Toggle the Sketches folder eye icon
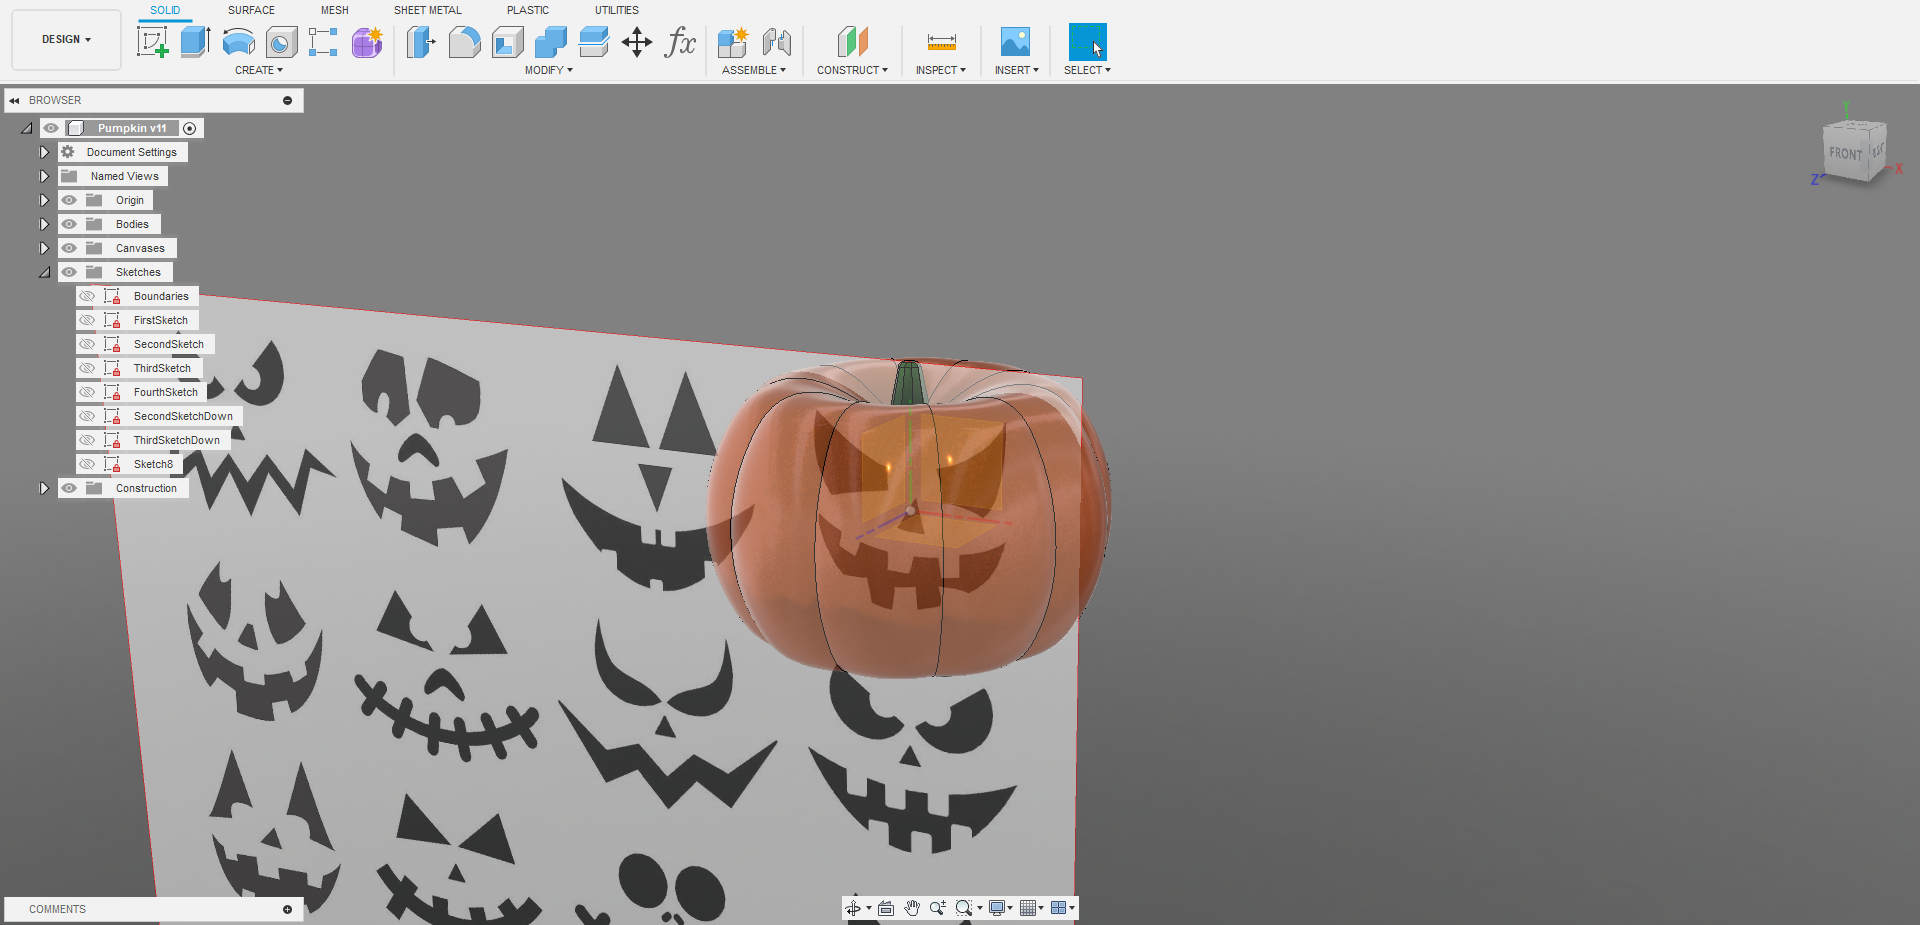 (x=69, y=272)
